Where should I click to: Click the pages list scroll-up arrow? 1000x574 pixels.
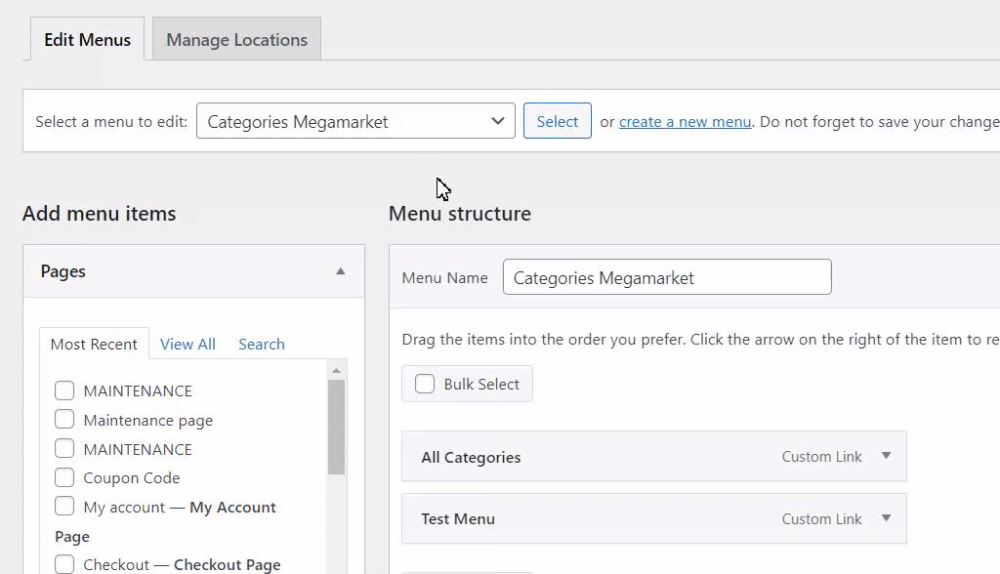pos(336,370)
